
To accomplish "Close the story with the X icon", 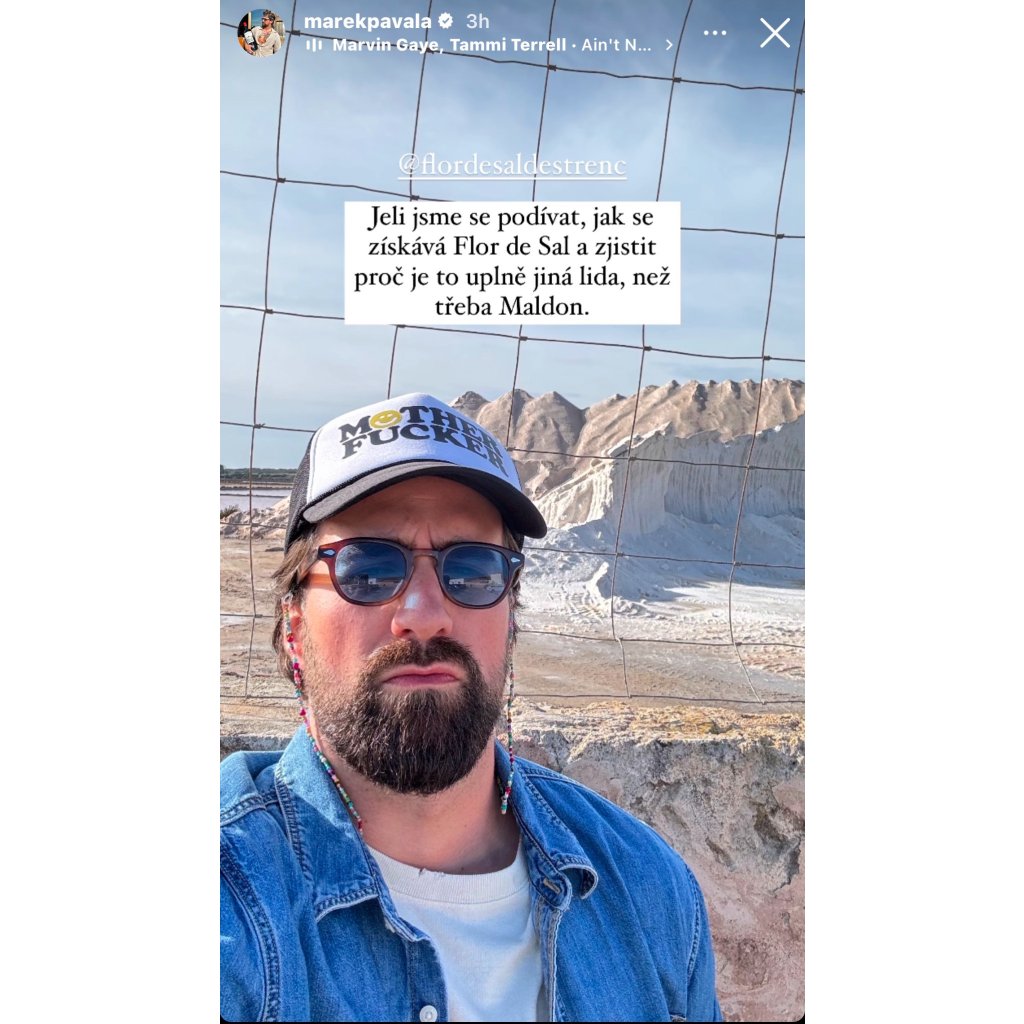I will pyautogui.click(x=775, y=33).
